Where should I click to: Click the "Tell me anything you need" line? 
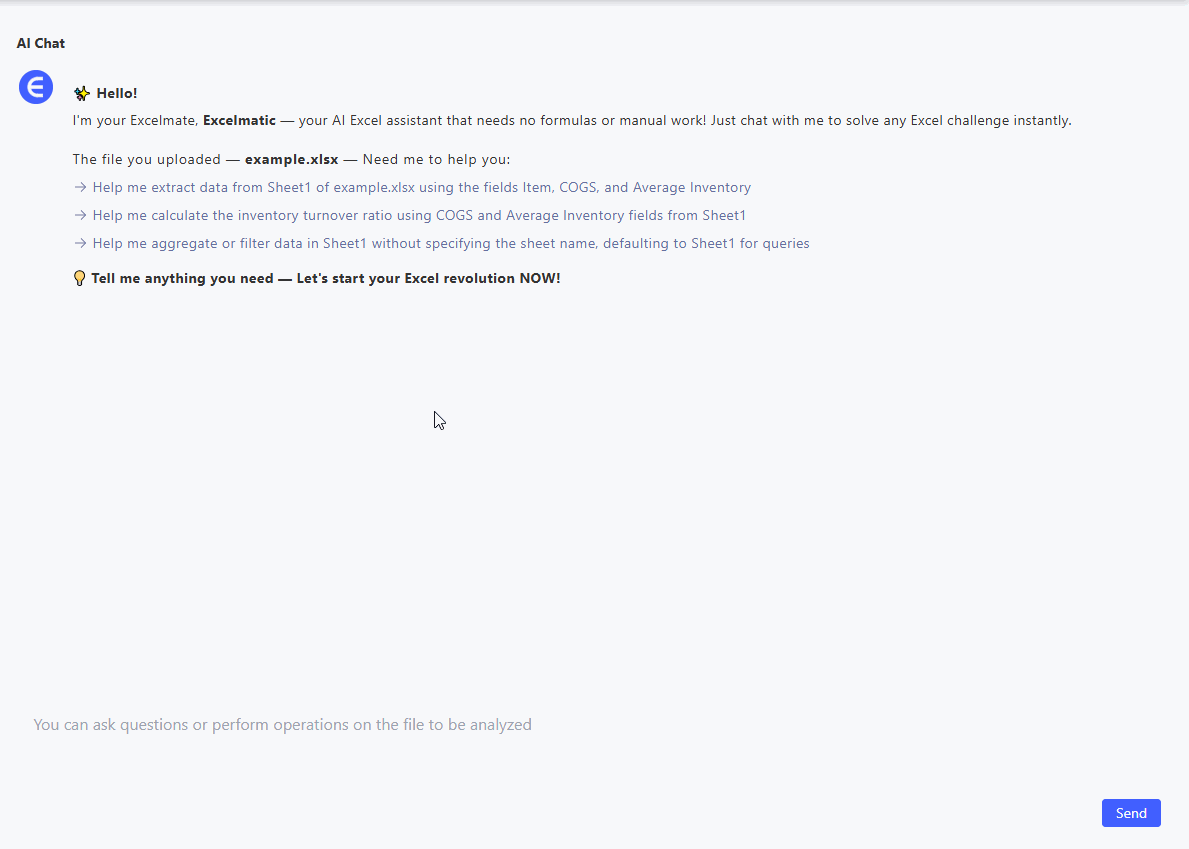click(x=325, y=278)
